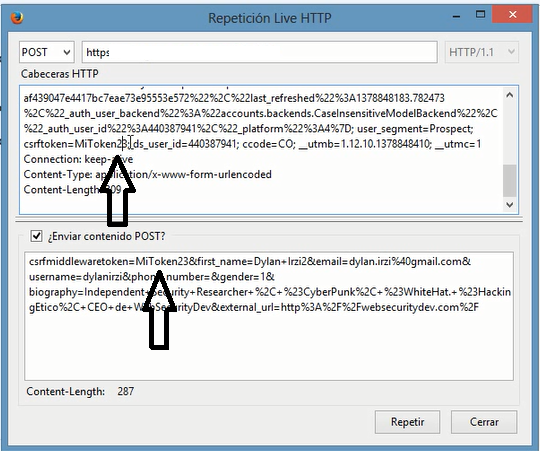540x451 pixels.
Task: Click the user_segment=Prospect cookie text
Action: click(415, 129)
